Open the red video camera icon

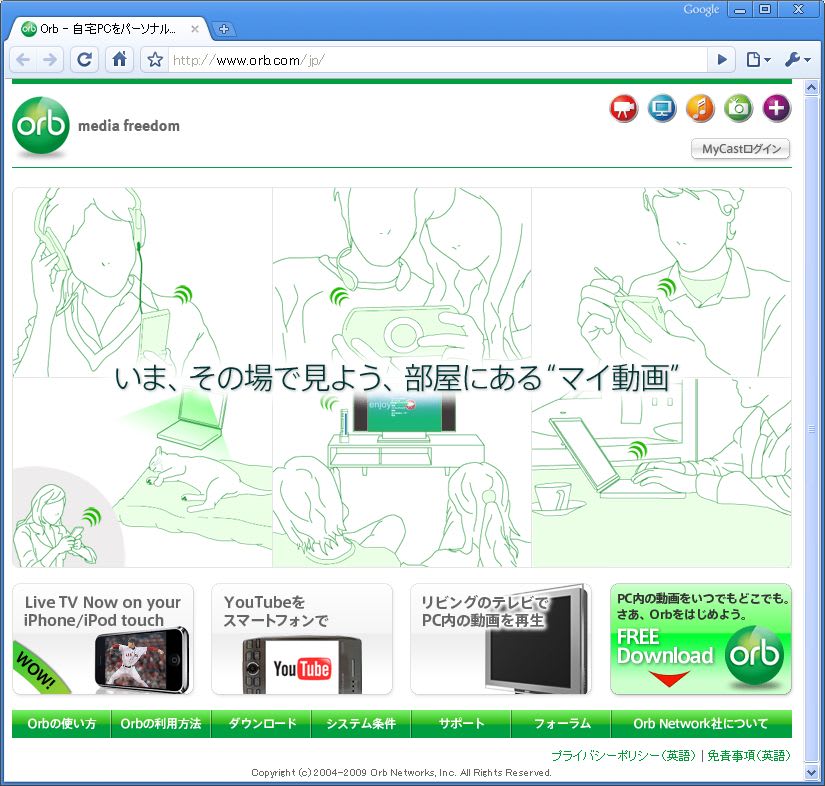[x=624, y=108]
